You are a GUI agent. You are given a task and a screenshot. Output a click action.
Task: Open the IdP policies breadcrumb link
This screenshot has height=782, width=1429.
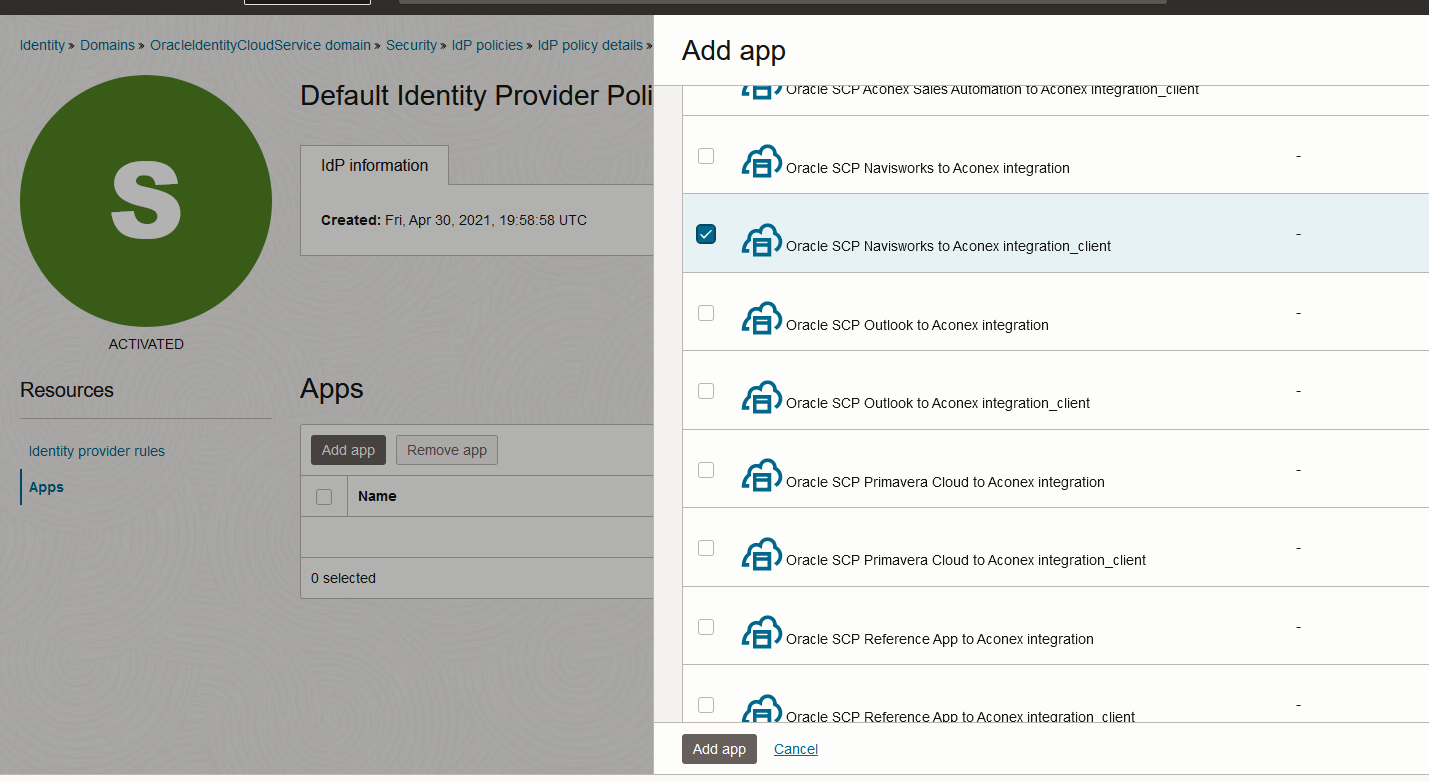click(487, 45)
